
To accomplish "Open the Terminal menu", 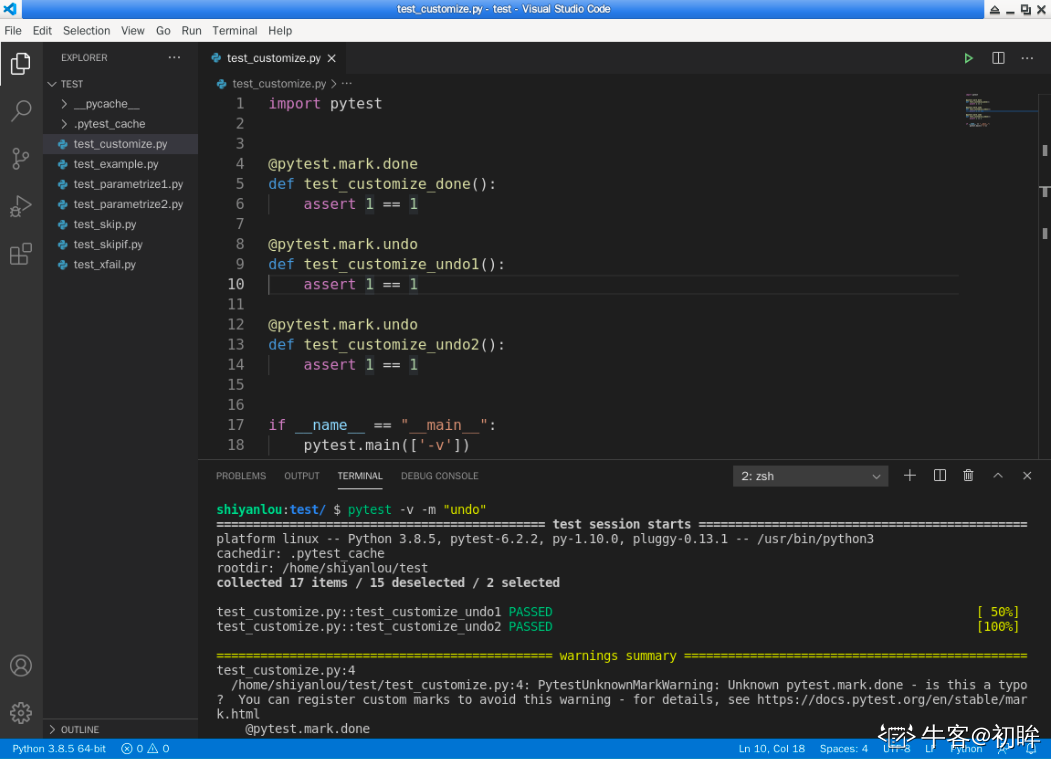I will (235, 31).
